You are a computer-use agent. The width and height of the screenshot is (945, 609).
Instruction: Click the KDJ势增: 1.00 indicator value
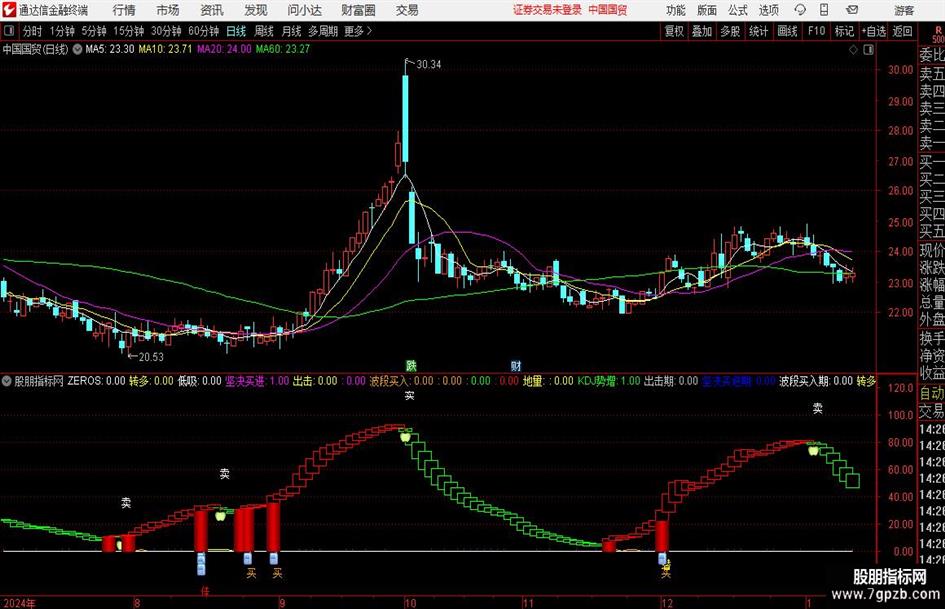pyautogui.click(x=609, y=381)
